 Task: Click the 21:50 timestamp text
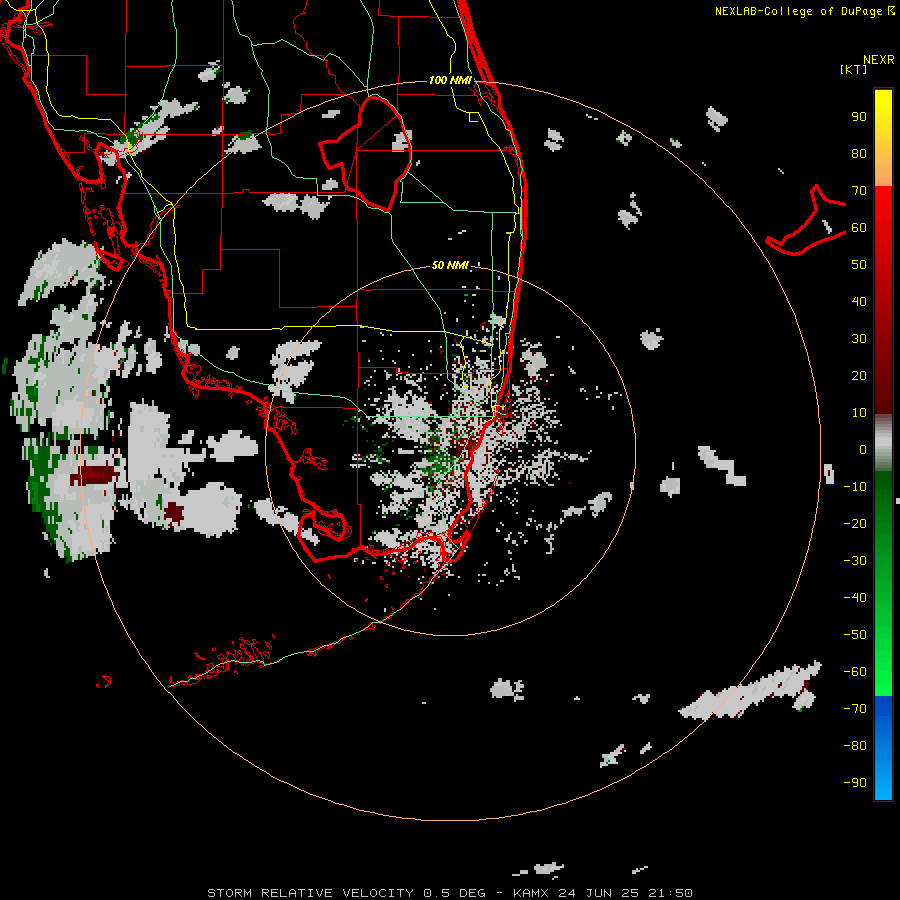point(670,893)
